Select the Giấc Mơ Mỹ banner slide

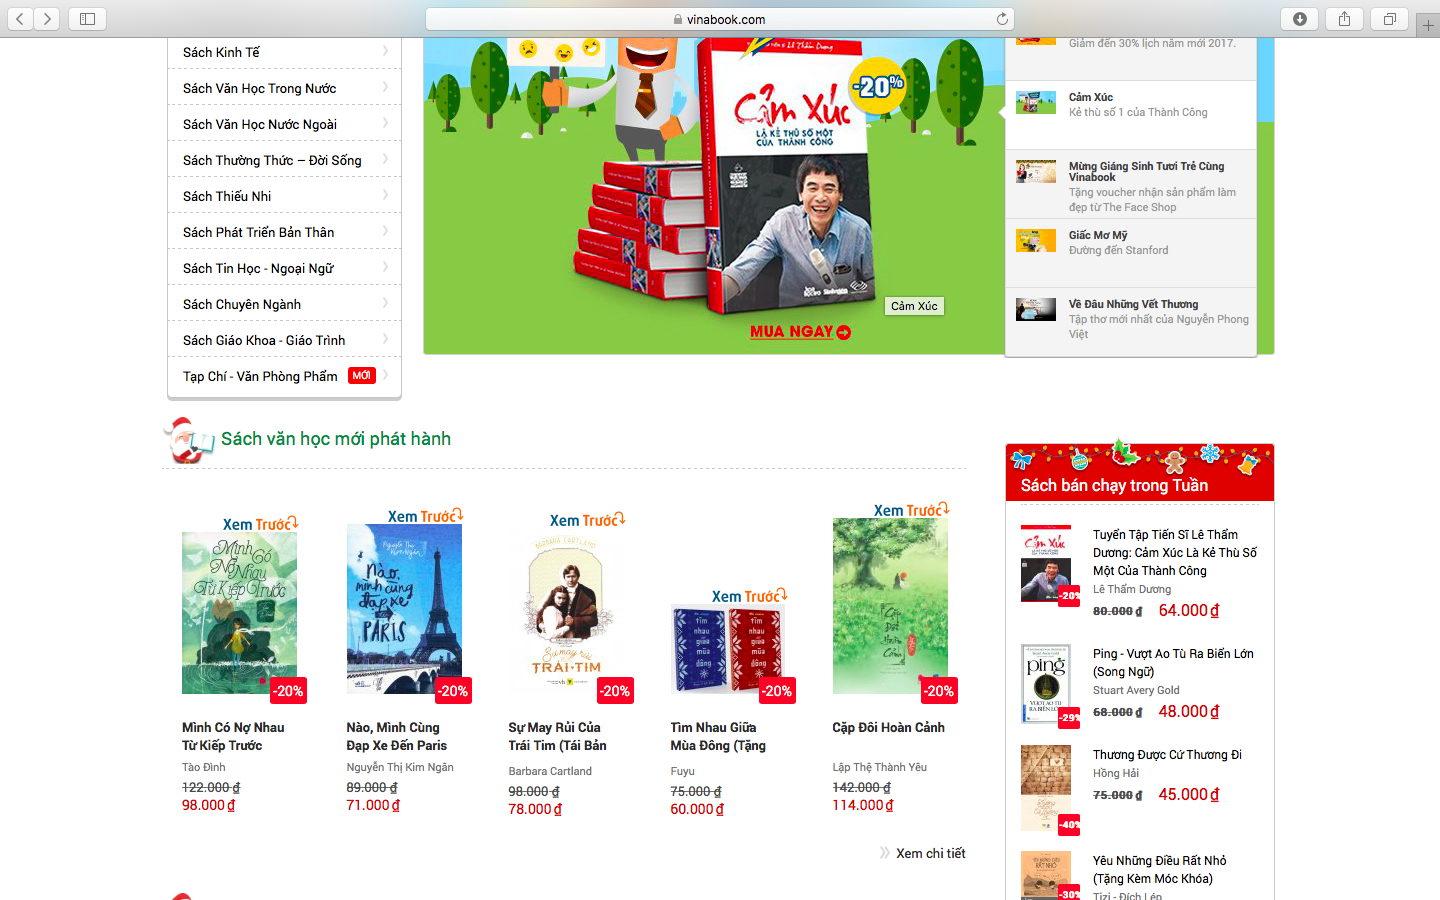click(x=1131, y=243)
